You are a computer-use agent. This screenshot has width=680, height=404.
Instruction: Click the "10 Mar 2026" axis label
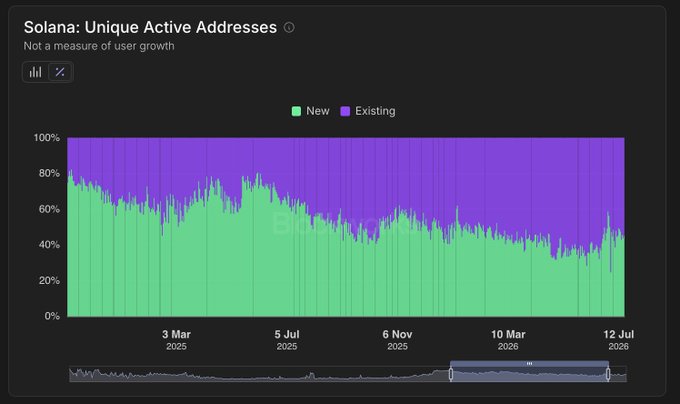[508, 340]
